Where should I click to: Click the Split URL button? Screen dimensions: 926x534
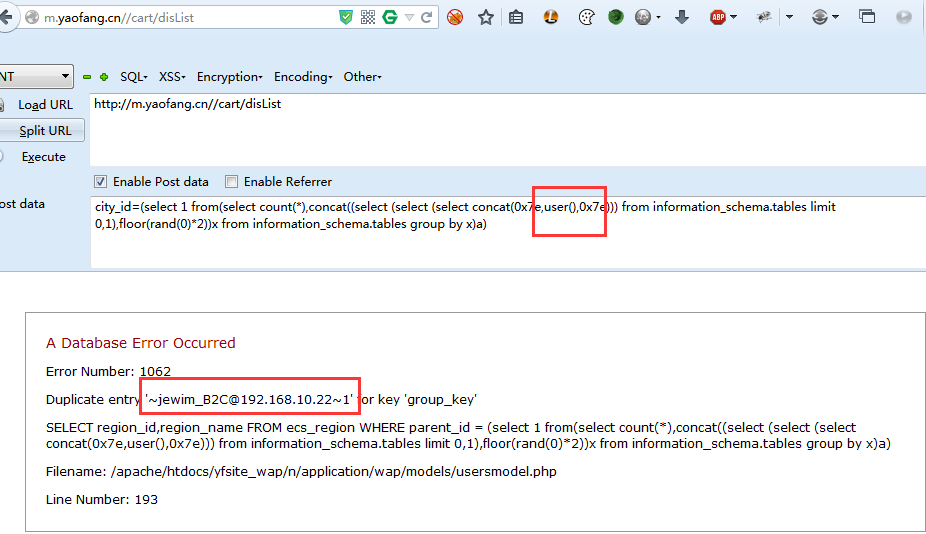(x=42, y=131)
